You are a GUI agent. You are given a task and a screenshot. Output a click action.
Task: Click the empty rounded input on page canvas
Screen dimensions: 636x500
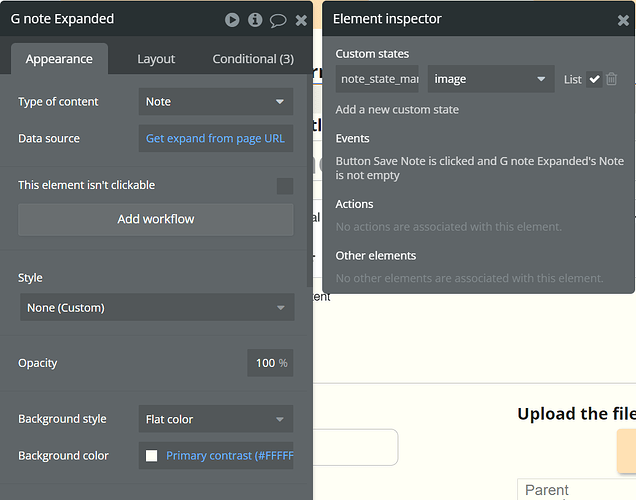tap(356, 447)
